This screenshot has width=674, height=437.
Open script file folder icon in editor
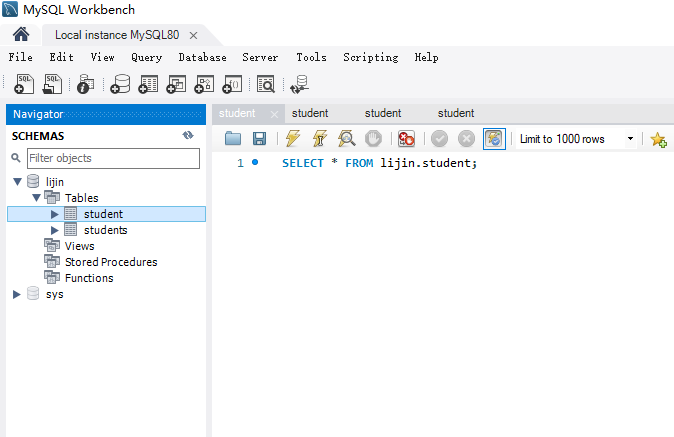click(233, 138)
